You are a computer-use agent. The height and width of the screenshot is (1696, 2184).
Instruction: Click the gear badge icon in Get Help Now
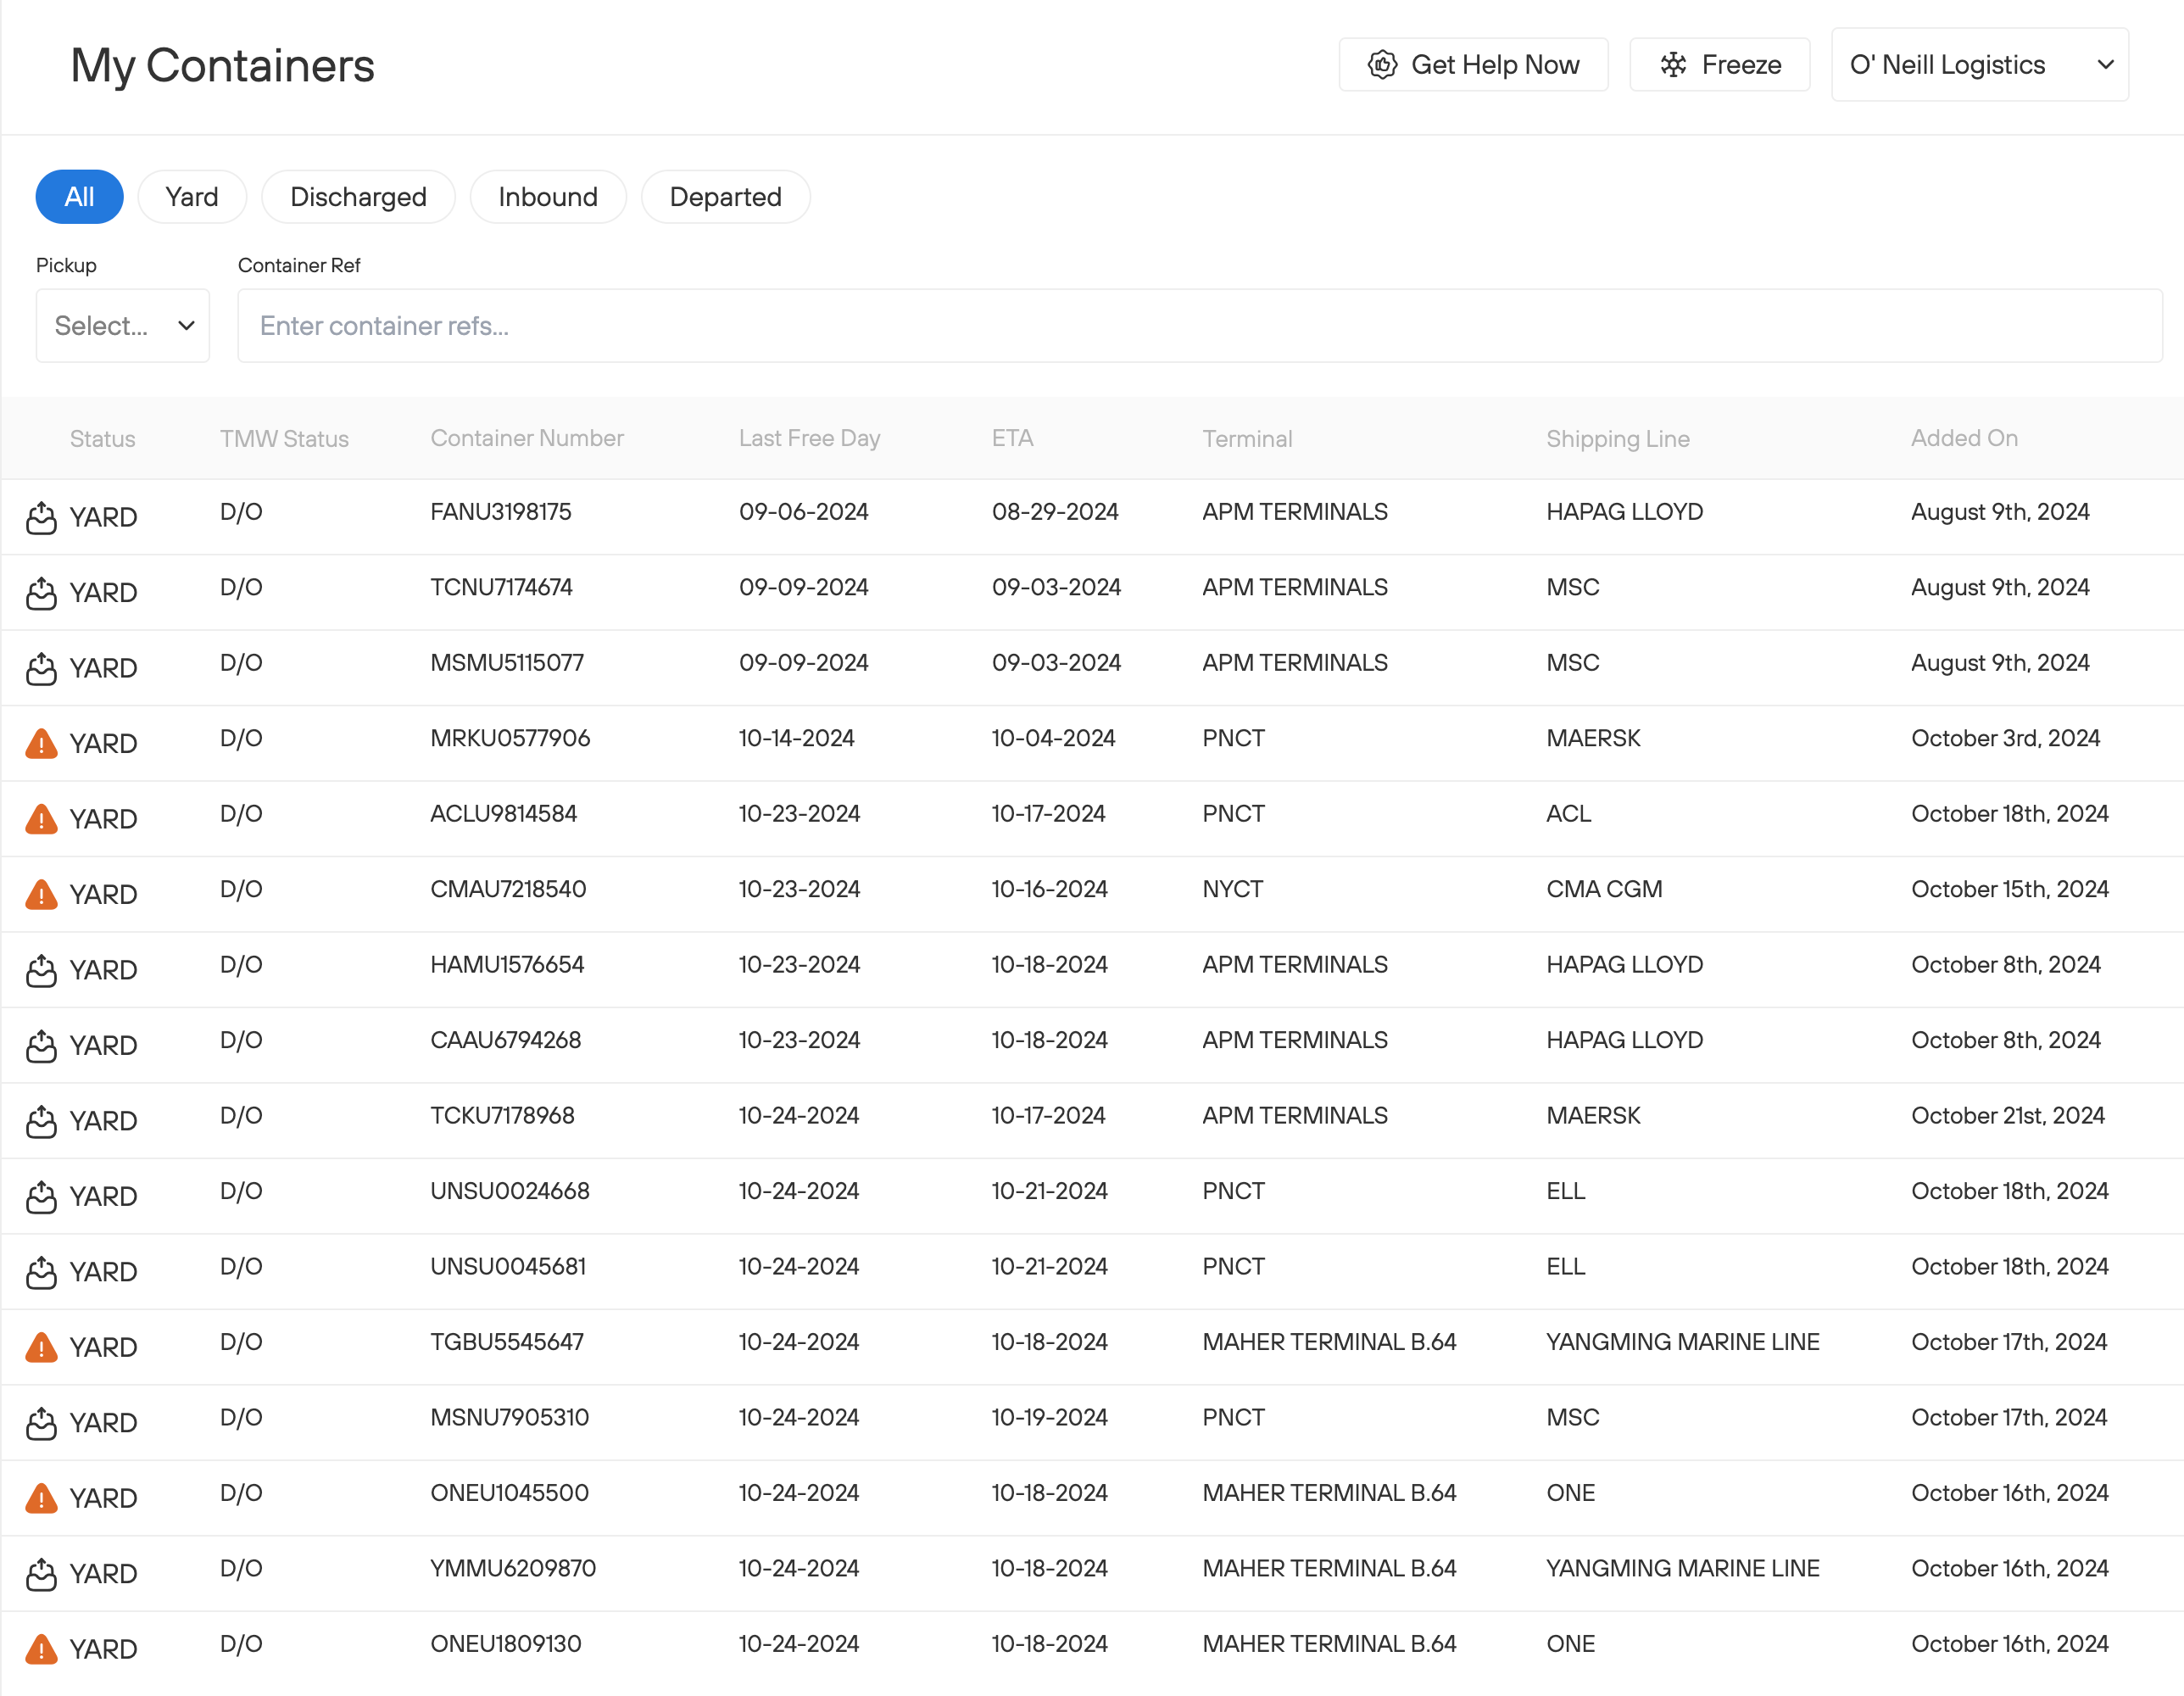click(x=1381, y=64)
